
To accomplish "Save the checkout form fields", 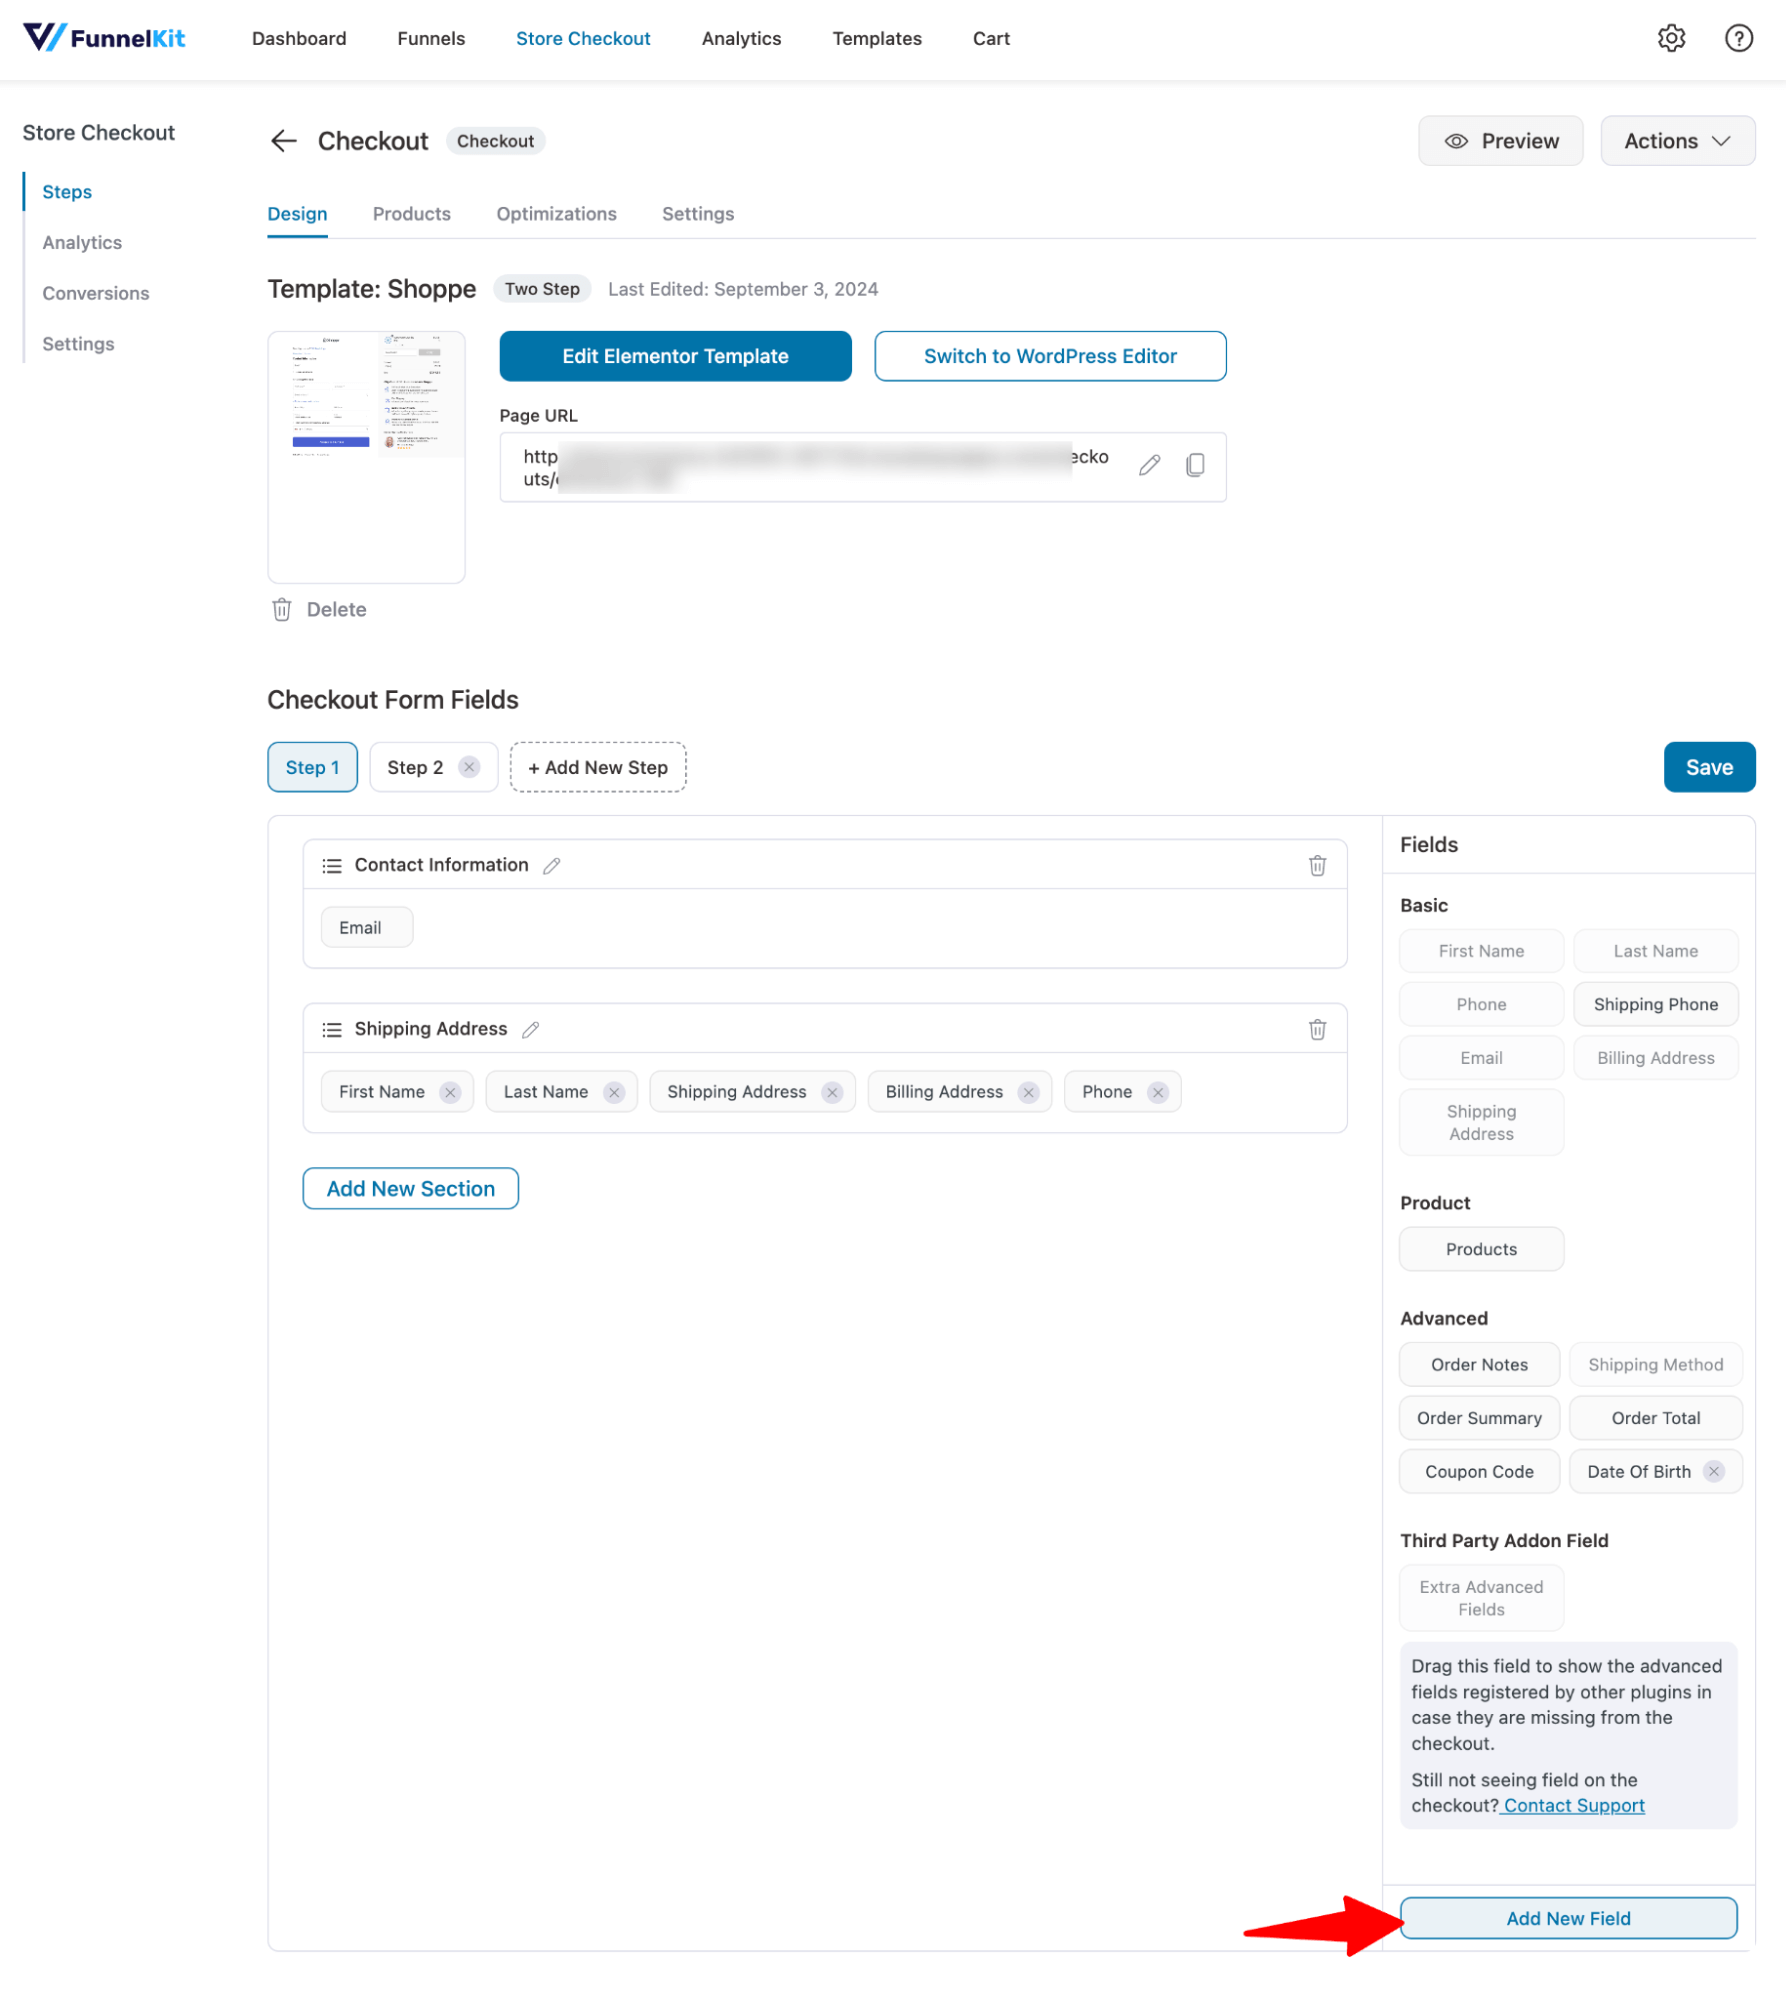I will coord(1709,767).
